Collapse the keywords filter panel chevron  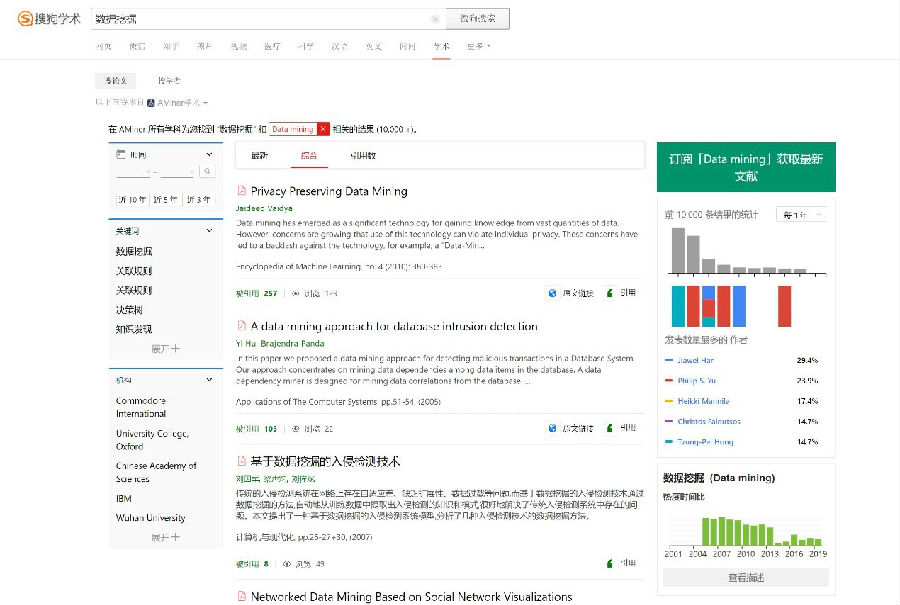(209, 231)
